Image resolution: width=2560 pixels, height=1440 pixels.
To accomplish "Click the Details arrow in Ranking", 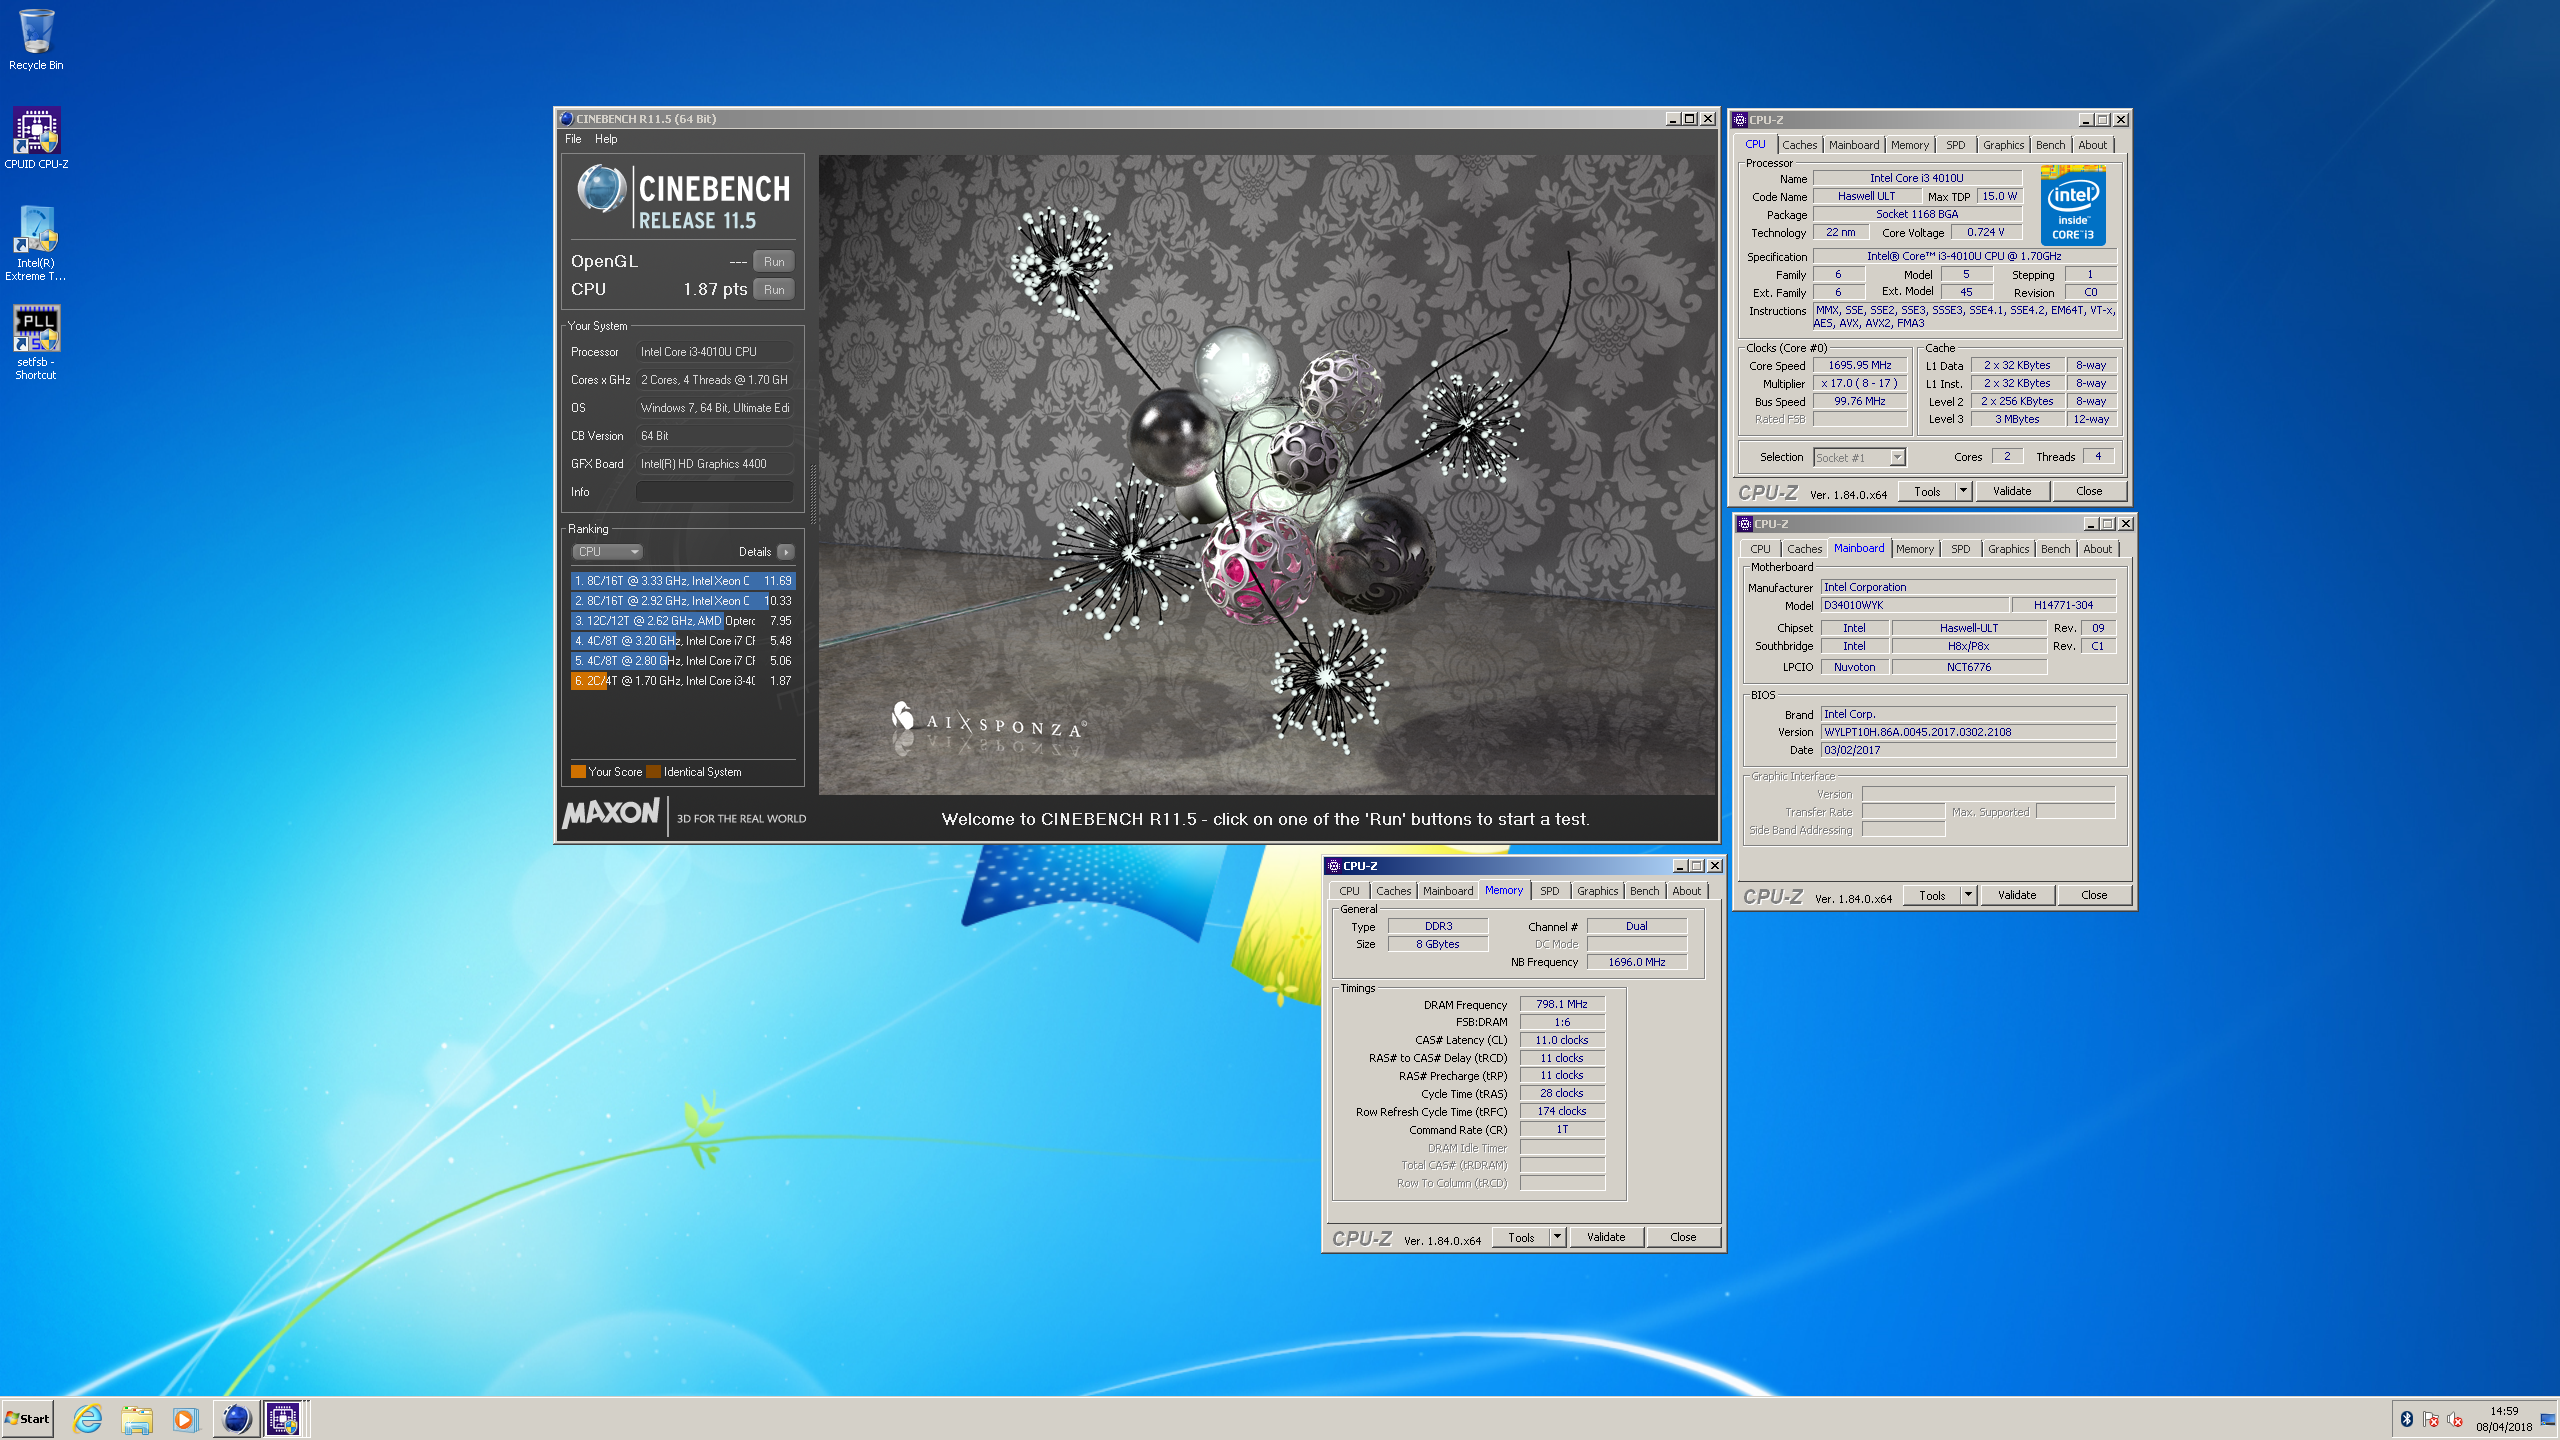I will tap(786, 552).
